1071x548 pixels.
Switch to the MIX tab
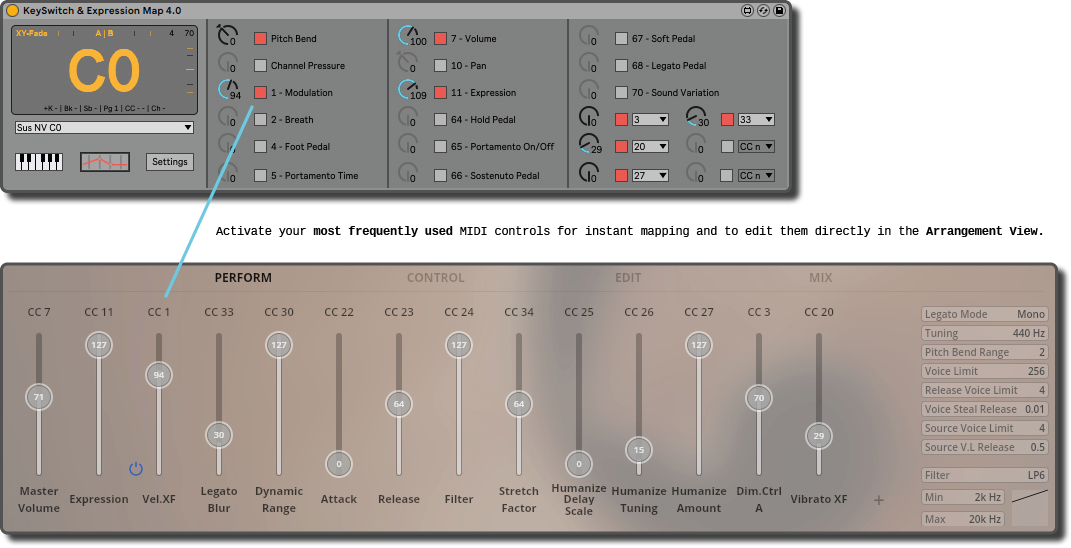click(x=820, y=277)
